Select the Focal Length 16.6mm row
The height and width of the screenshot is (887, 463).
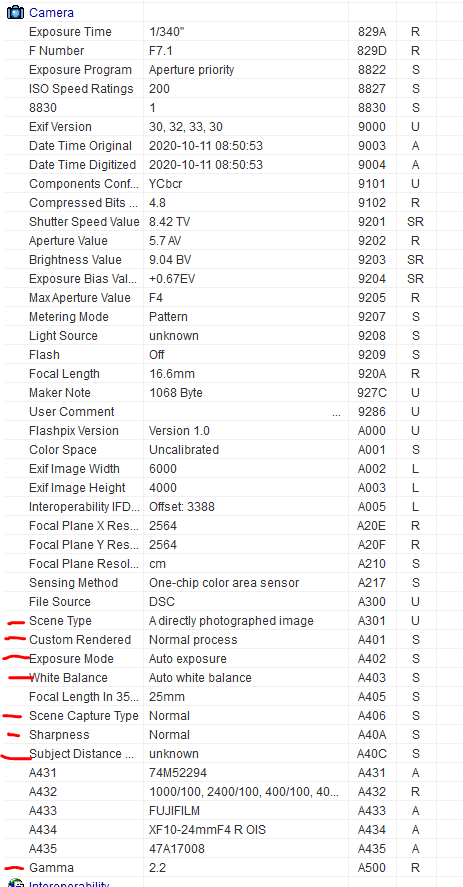click(x=232, y=374)
